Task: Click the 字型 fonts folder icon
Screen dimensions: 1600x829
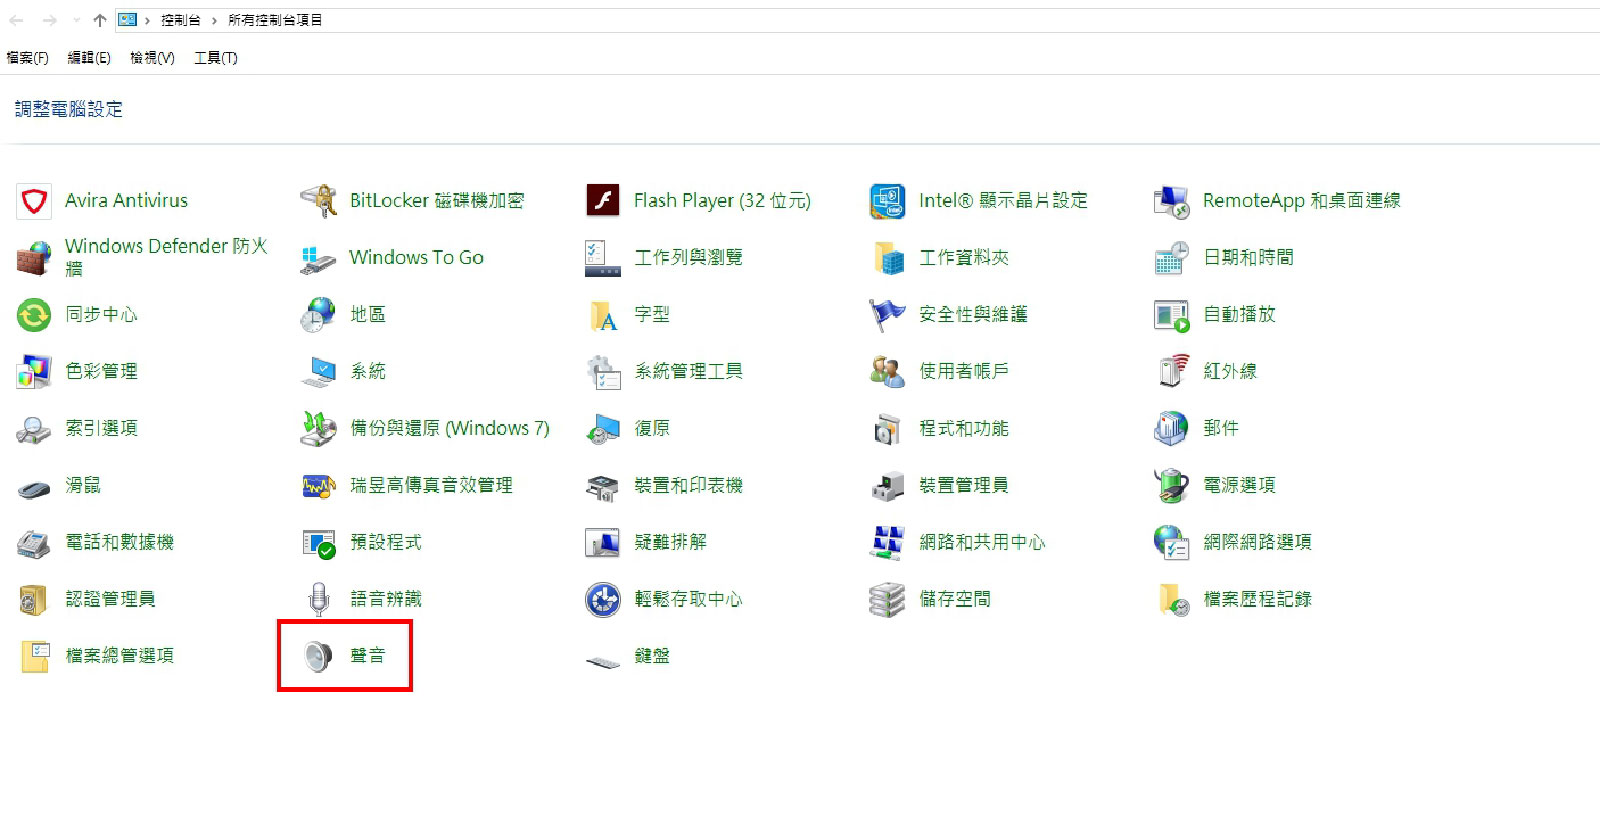Action: [603, 315]
